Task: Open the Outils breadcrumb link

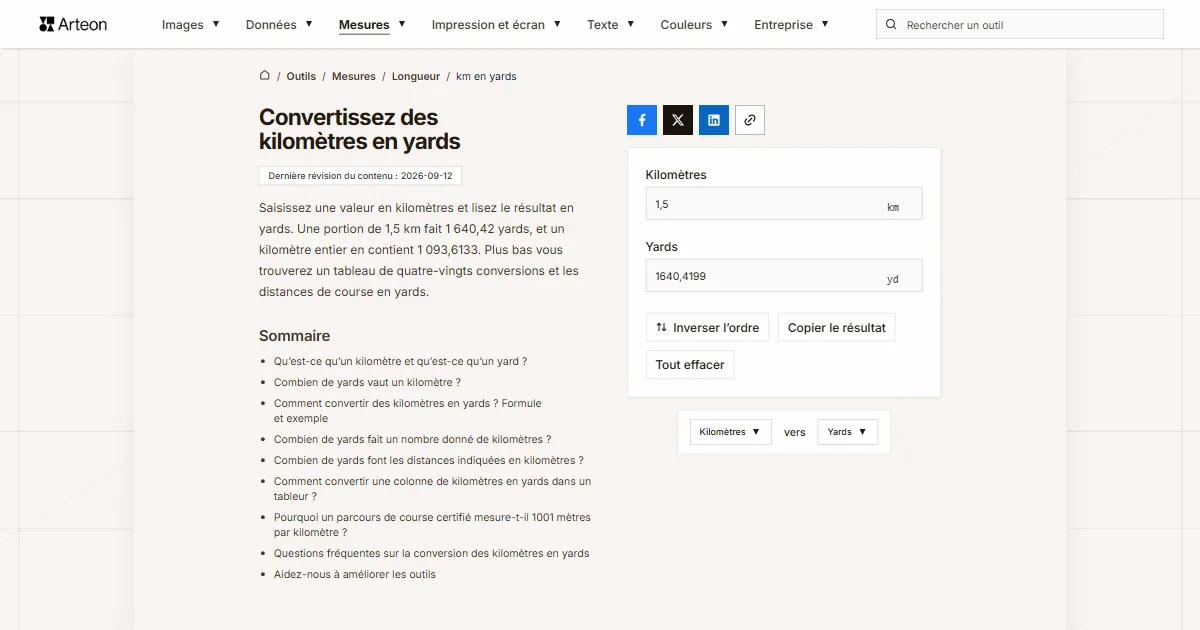Action: point(301,76)
